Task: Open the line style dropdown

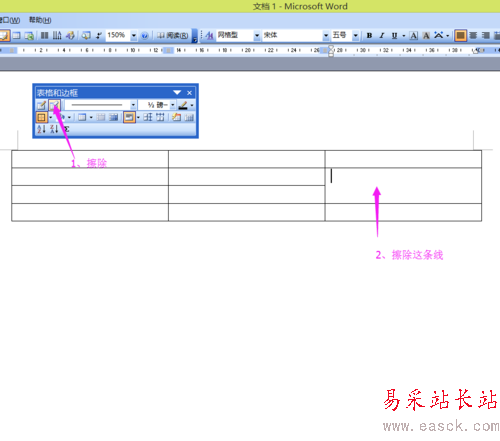Action: point(133,105)
